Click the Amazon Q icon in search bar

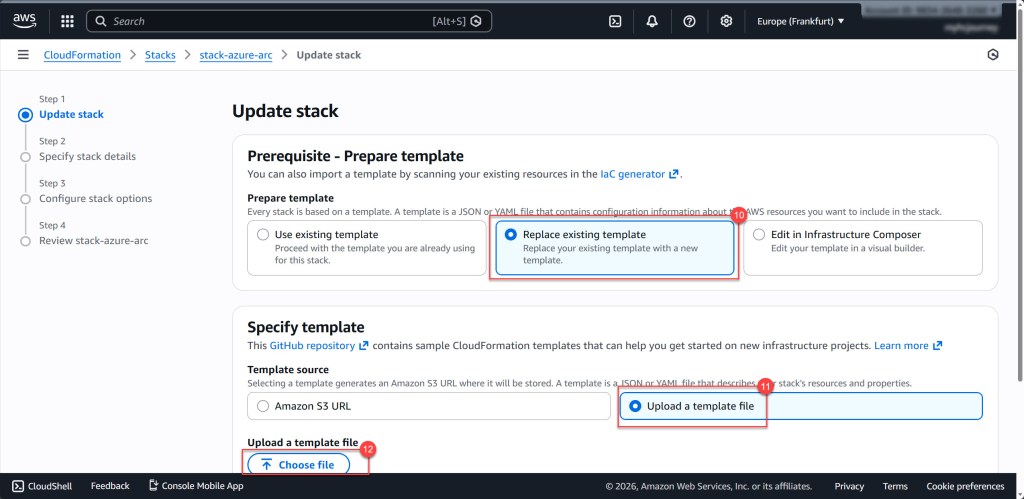[477, 21]
